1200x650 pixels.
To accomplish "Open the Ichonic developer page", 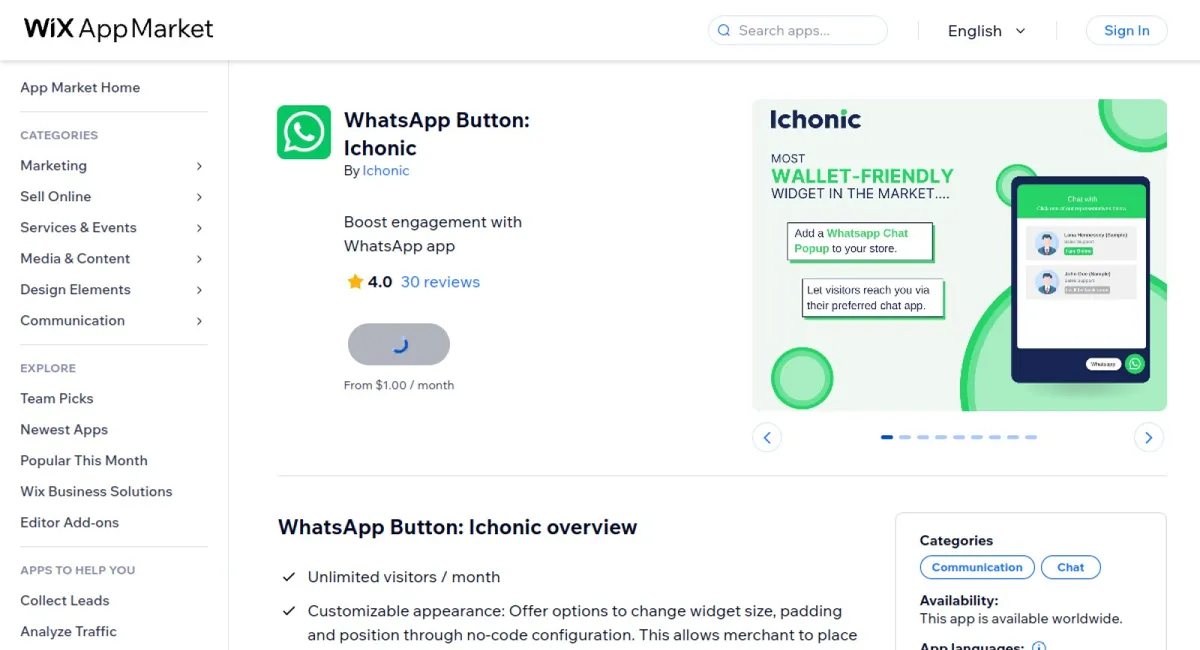I will coord(386,170).
